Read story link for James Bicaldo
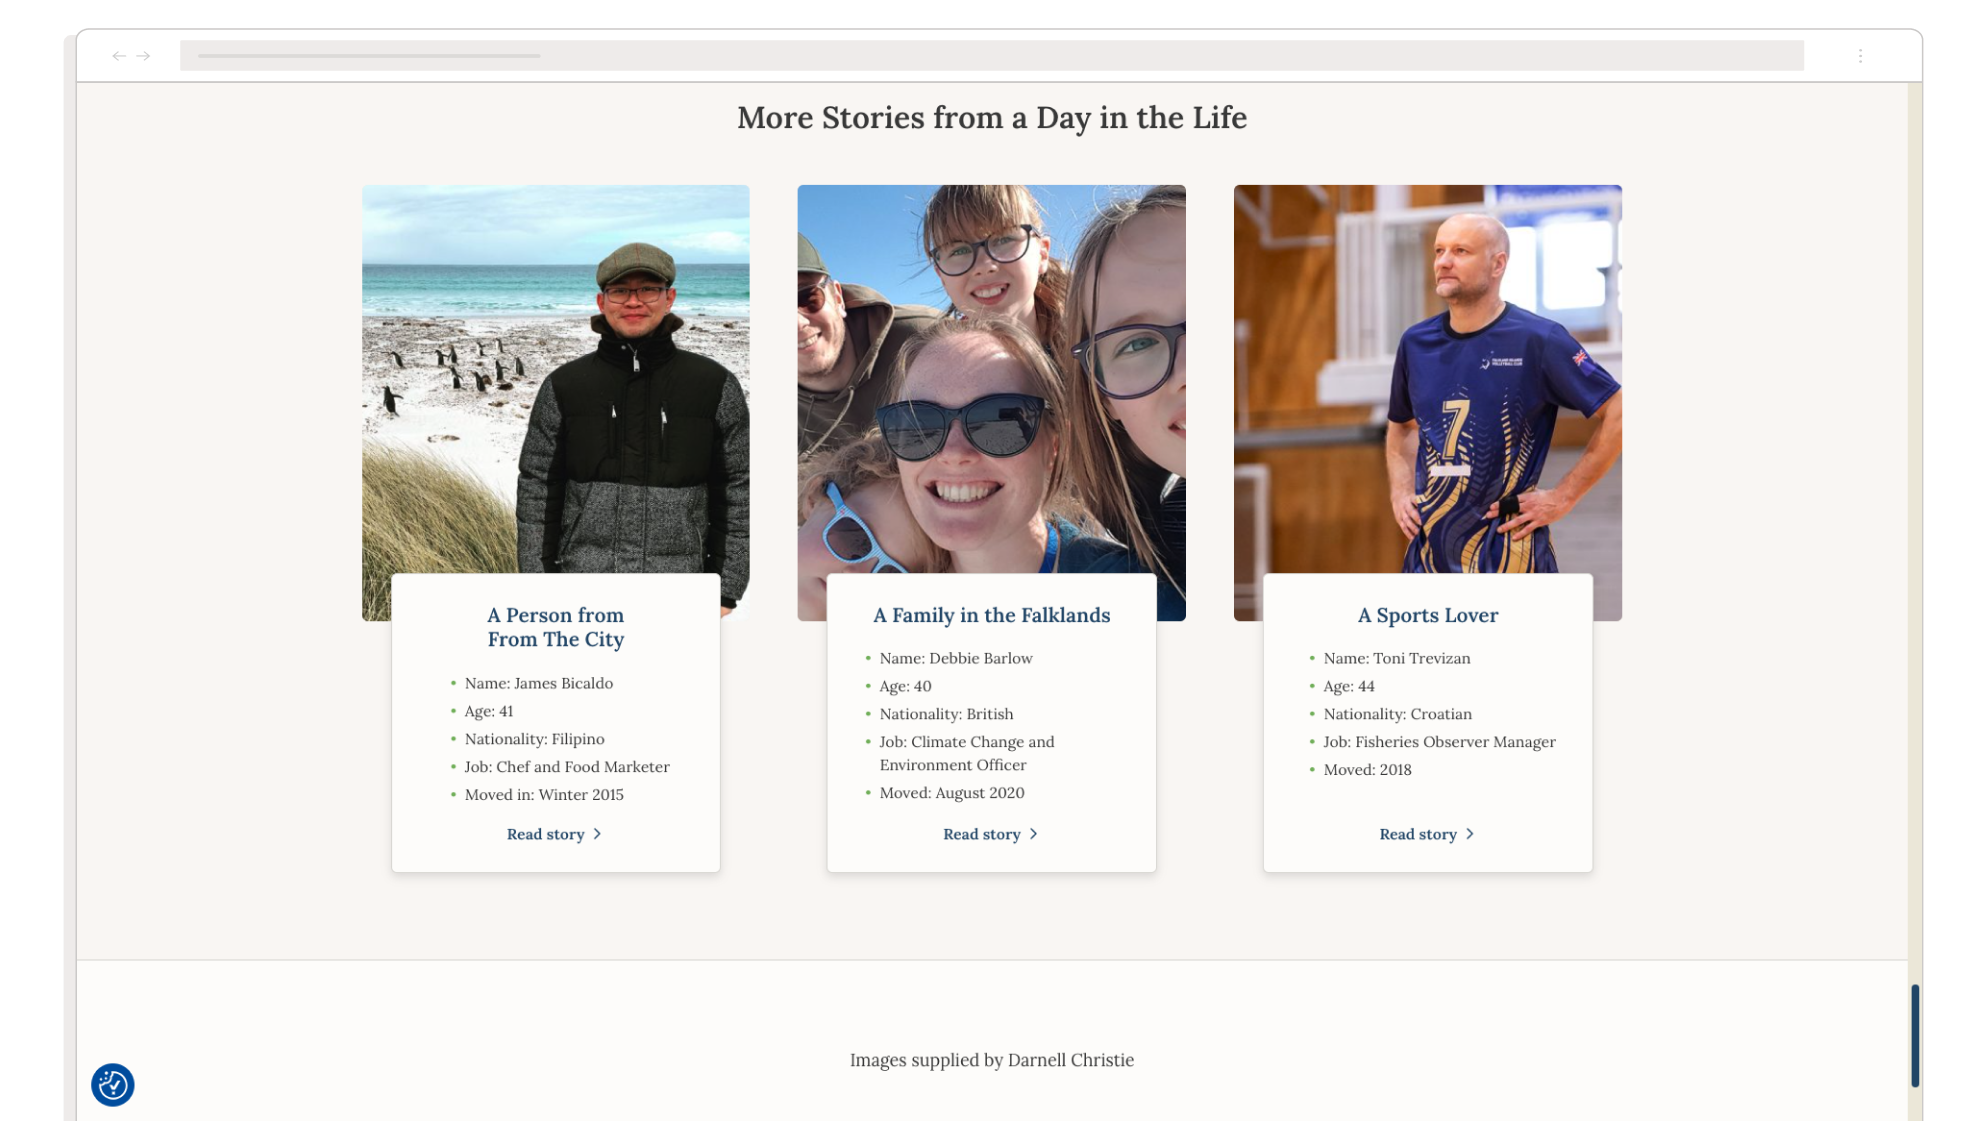This screenshot has height=1121, width=1980. pyautogui.click(x=554, y=834)
